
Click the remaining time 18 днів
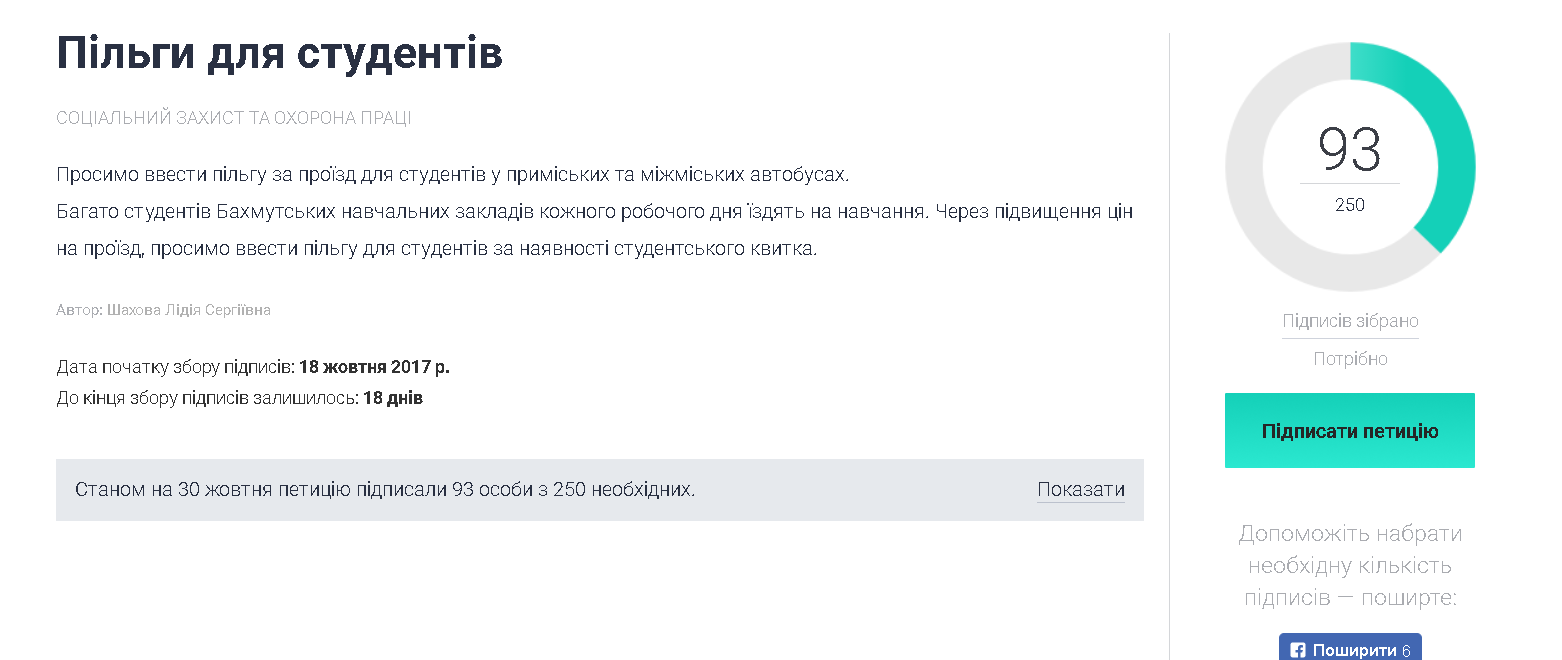[x=392, y=398]
